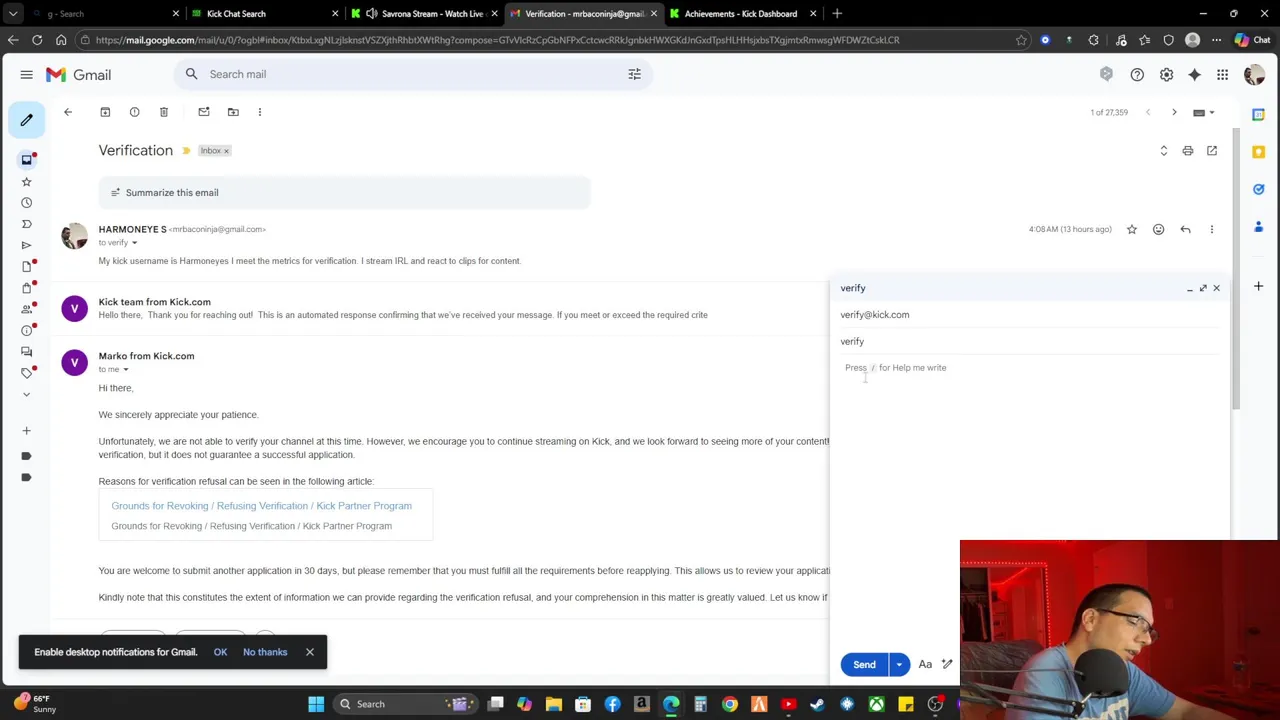The height and width of the screenshot is (720, 1280).
Task: Open Drafts icon in sidebar
Action: 27,266
